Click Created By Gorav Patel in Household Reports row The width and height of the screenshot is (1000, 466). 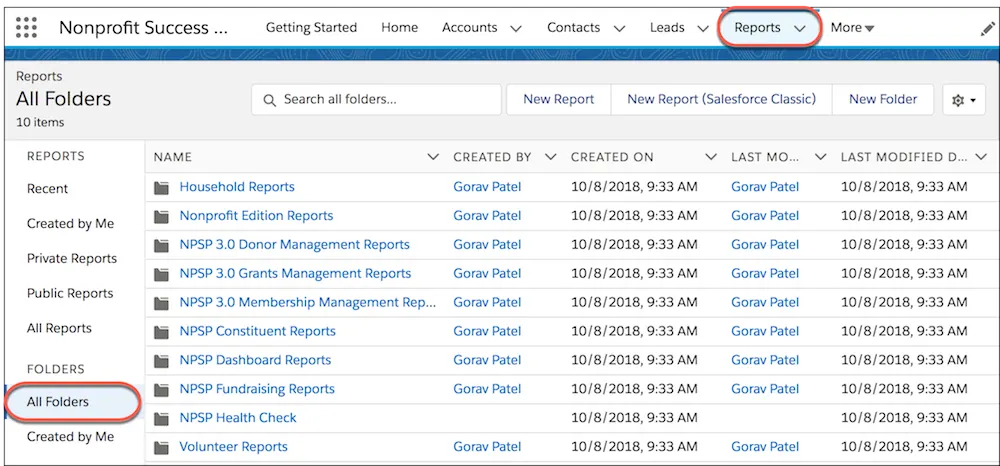pos(487,187)
